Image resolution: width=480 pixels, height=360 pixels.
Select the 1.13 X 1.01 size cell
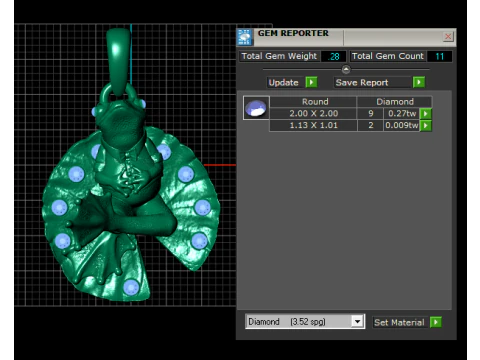click(313, 125)
